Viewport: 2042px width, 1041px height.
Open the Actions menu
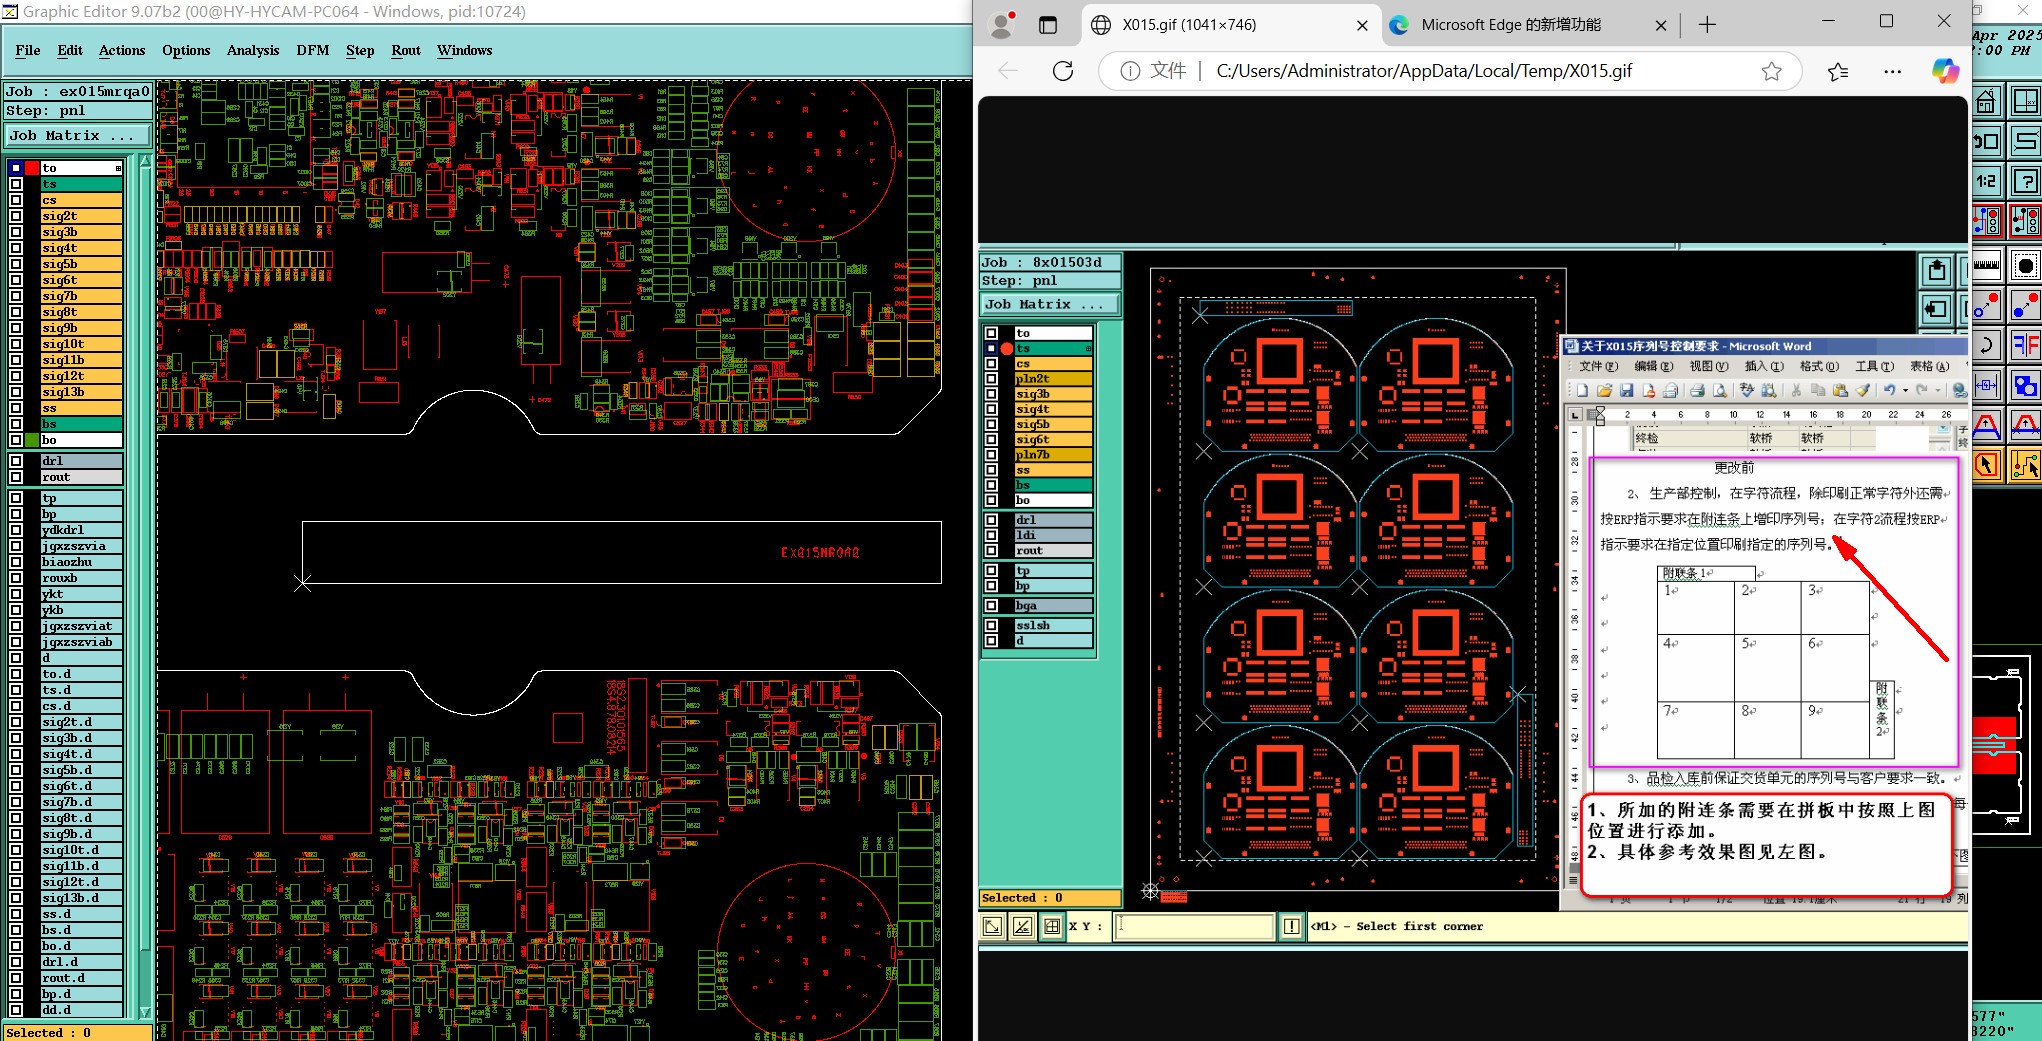122,50
